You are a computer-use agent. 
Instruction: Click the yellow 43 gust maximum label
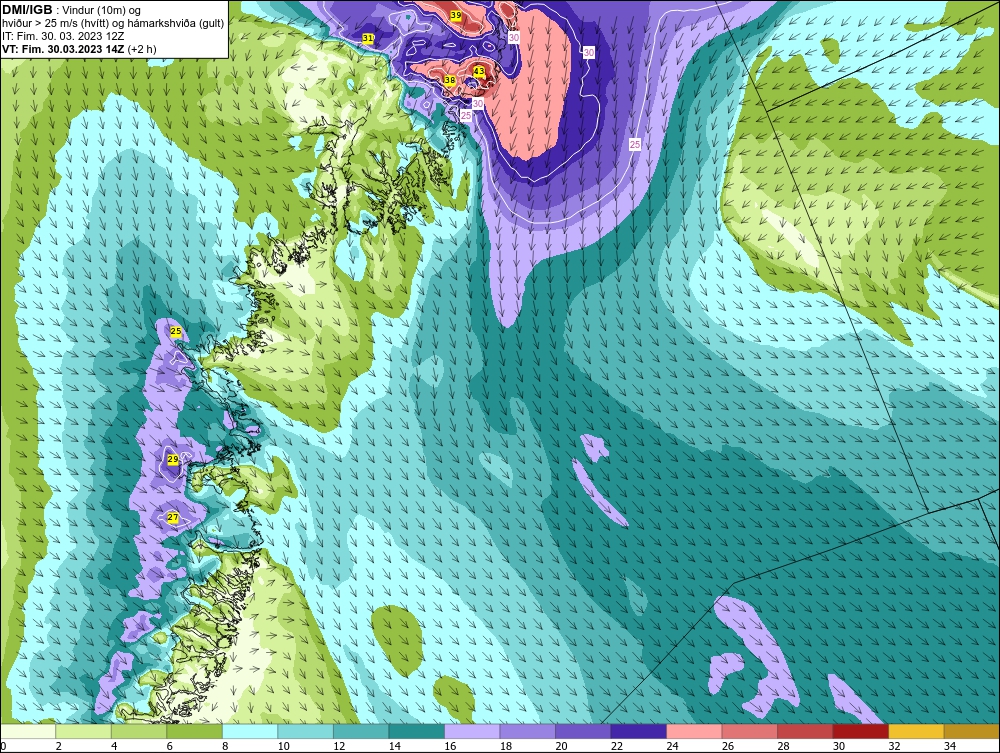(x=479, y=71)
